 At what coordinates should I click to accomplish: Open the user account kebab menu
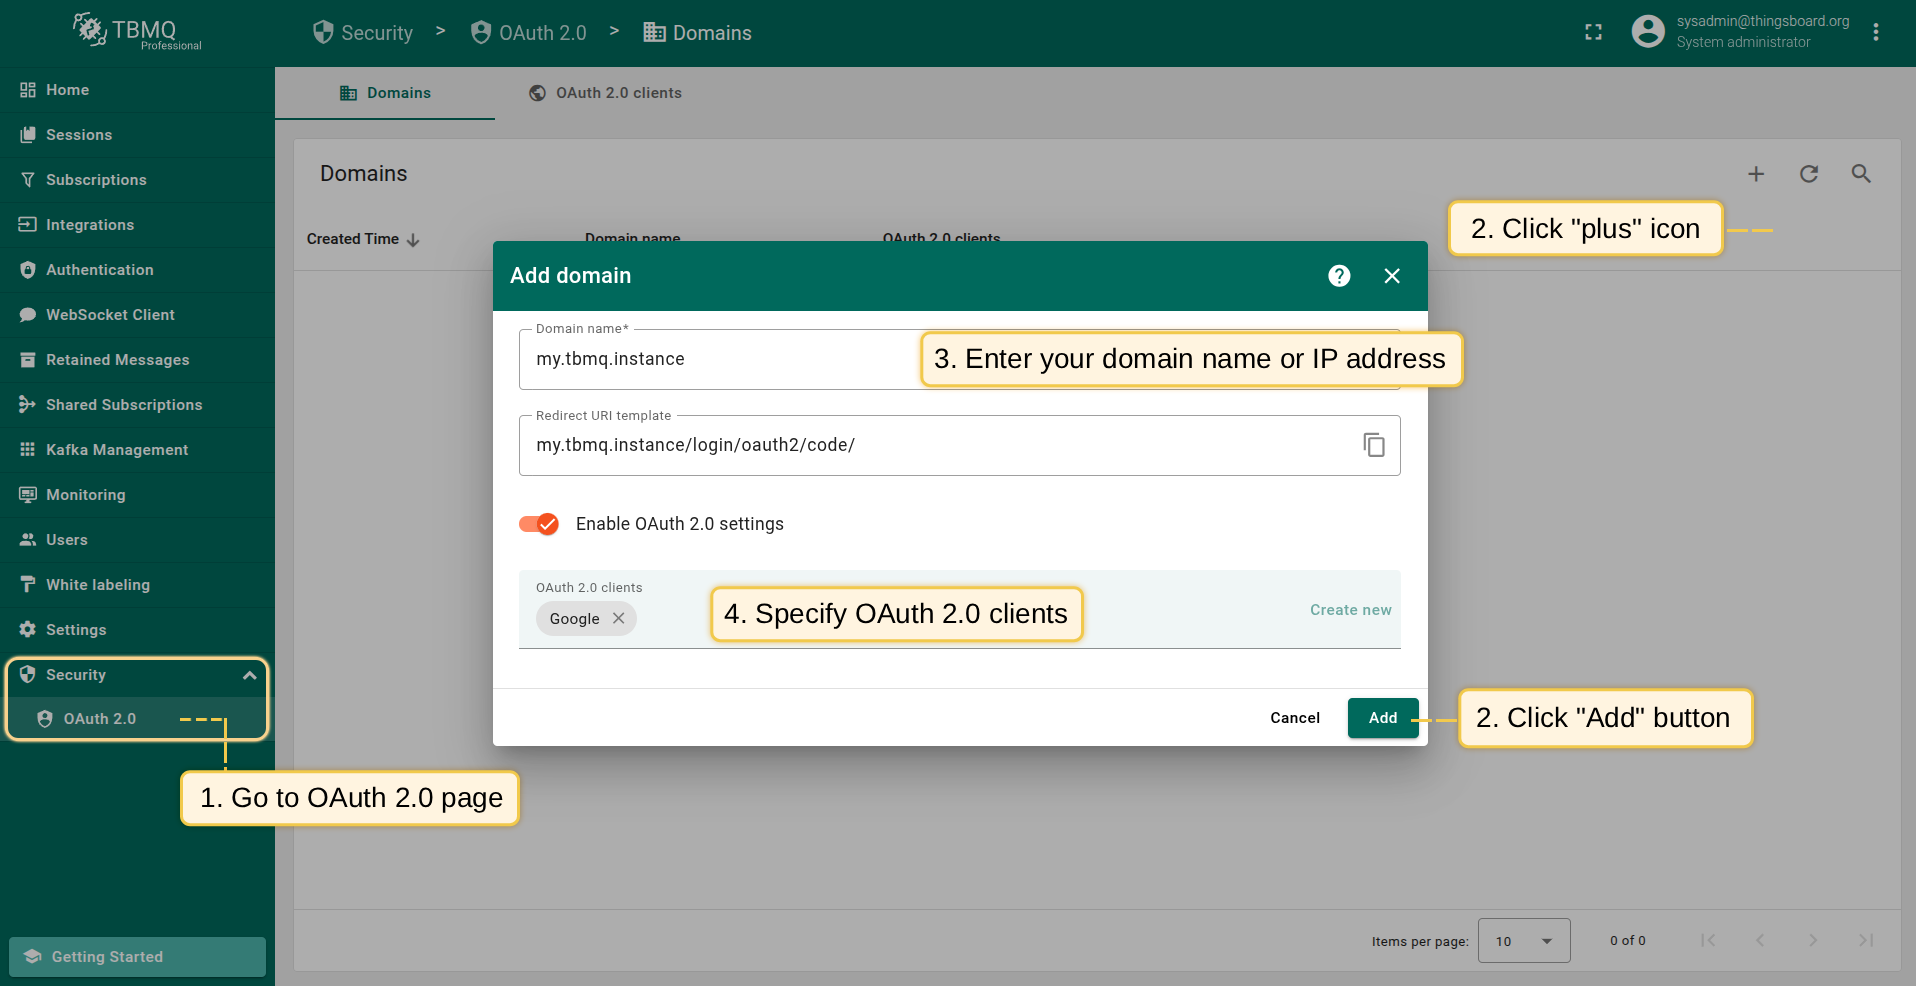[x=1876, y=33]
